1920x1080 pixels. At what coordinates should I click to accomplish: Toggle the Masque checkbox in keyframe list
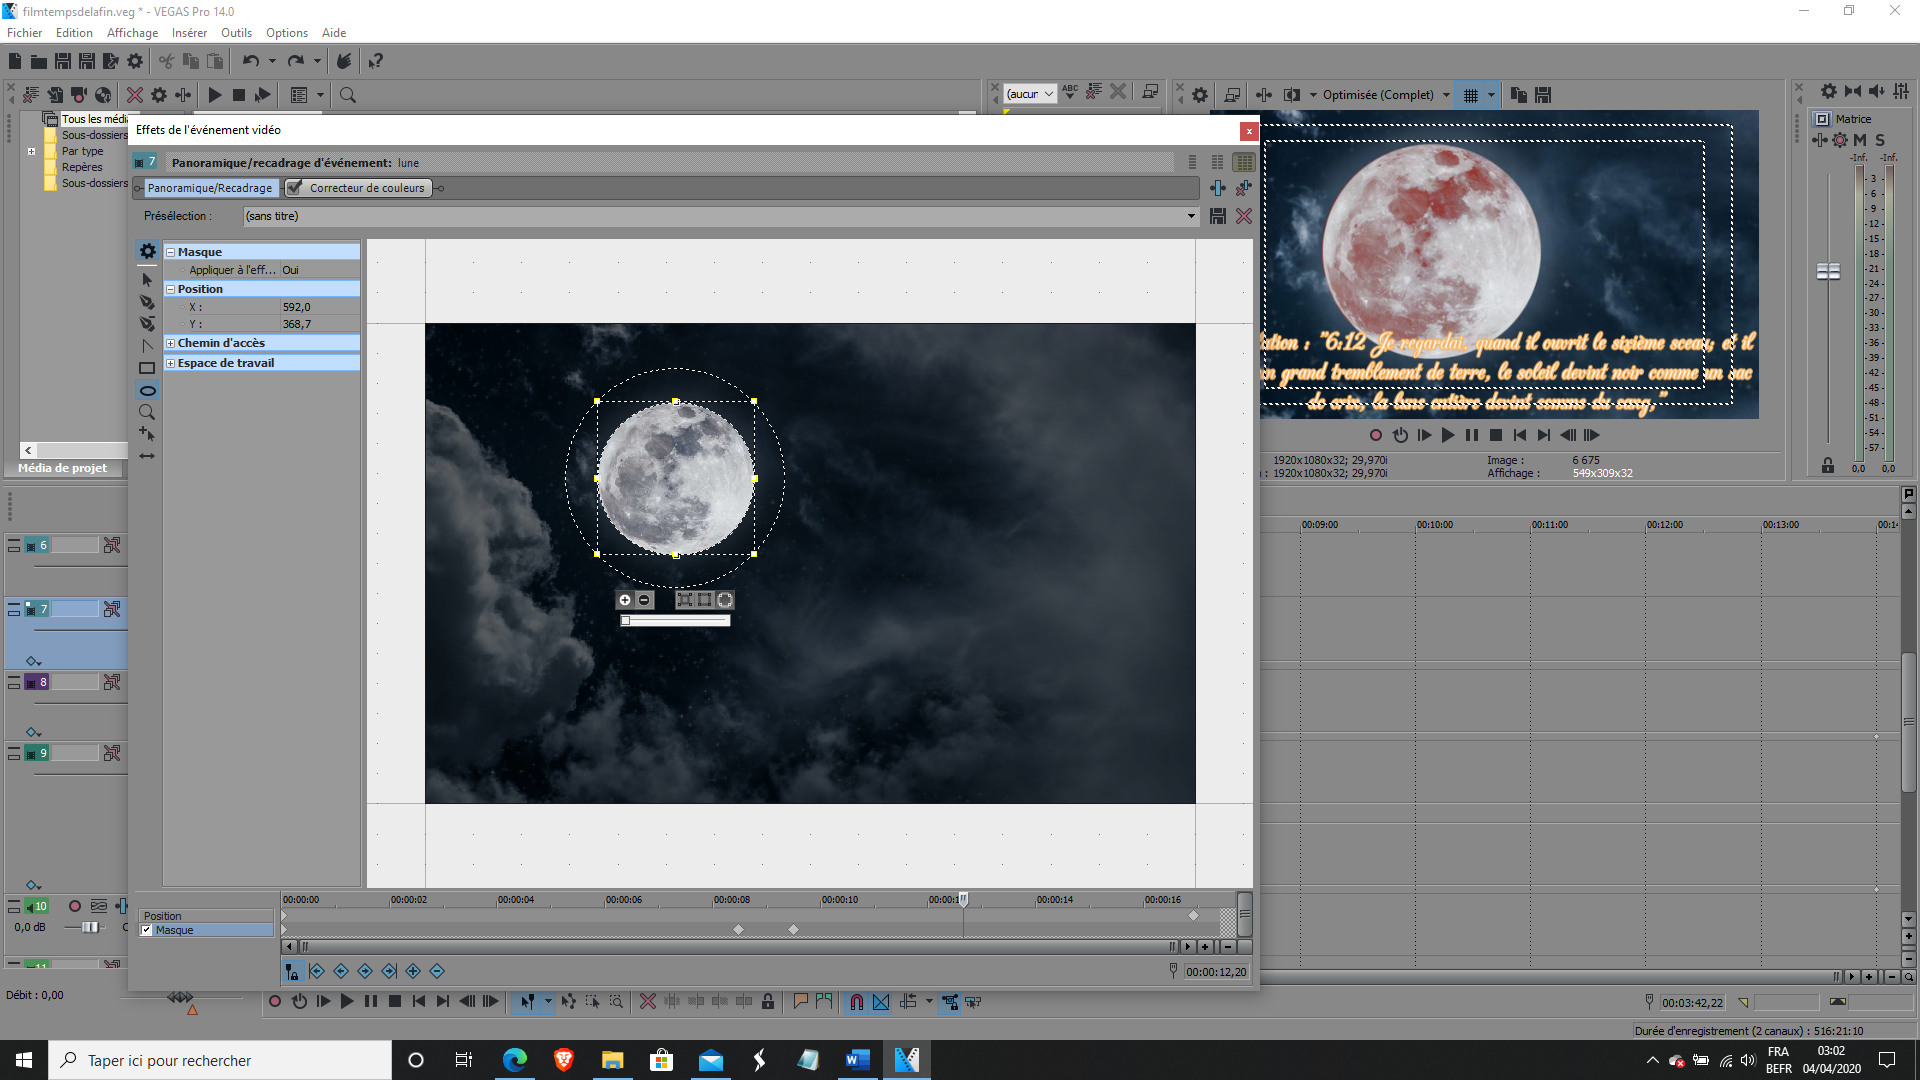(147, 930)
